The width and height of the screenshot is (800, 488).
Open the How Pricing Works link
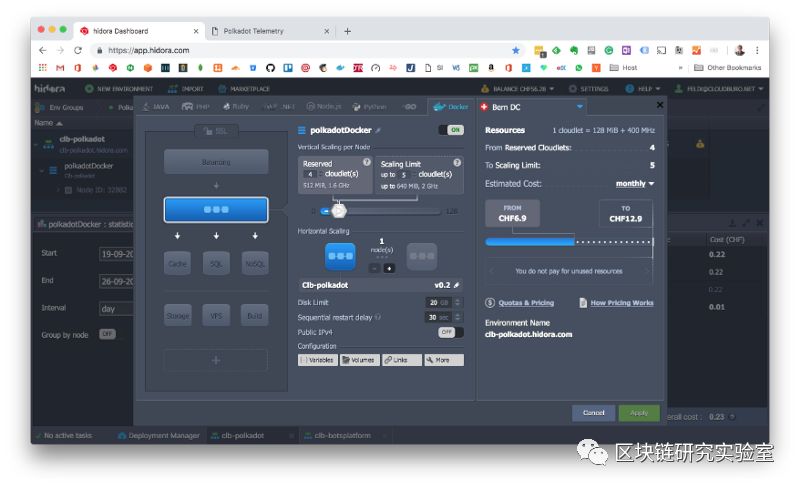[x=622, y=303]
